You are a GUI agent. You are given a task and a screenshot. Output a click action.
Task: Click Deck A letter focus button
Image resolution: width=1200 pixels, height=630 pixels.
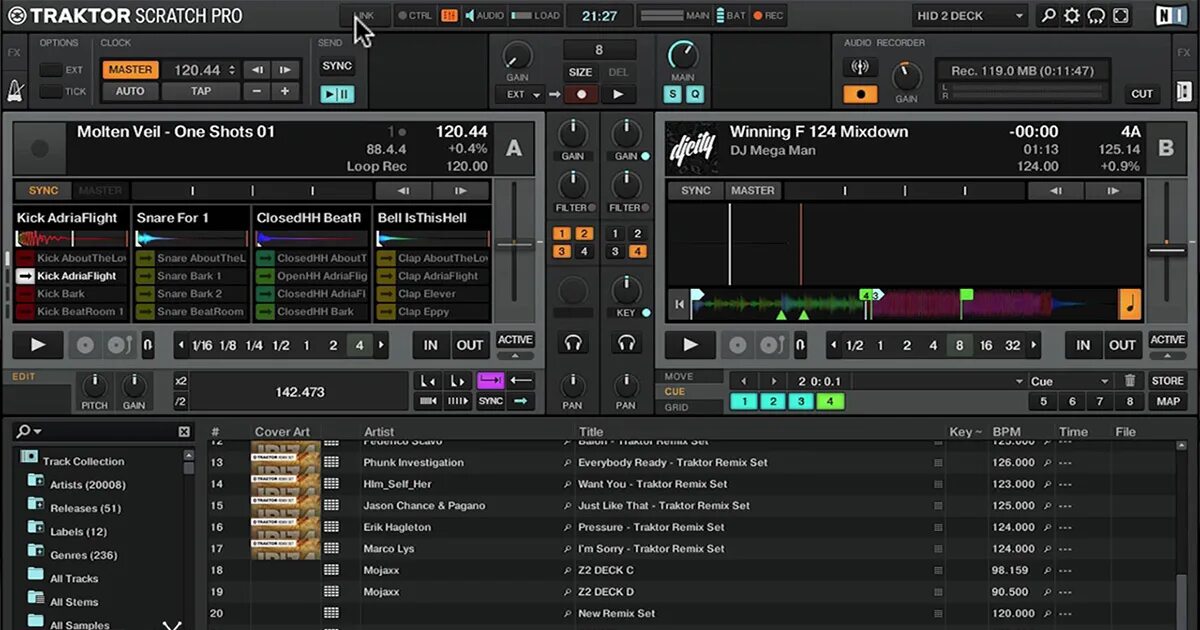tap(514, 148)
